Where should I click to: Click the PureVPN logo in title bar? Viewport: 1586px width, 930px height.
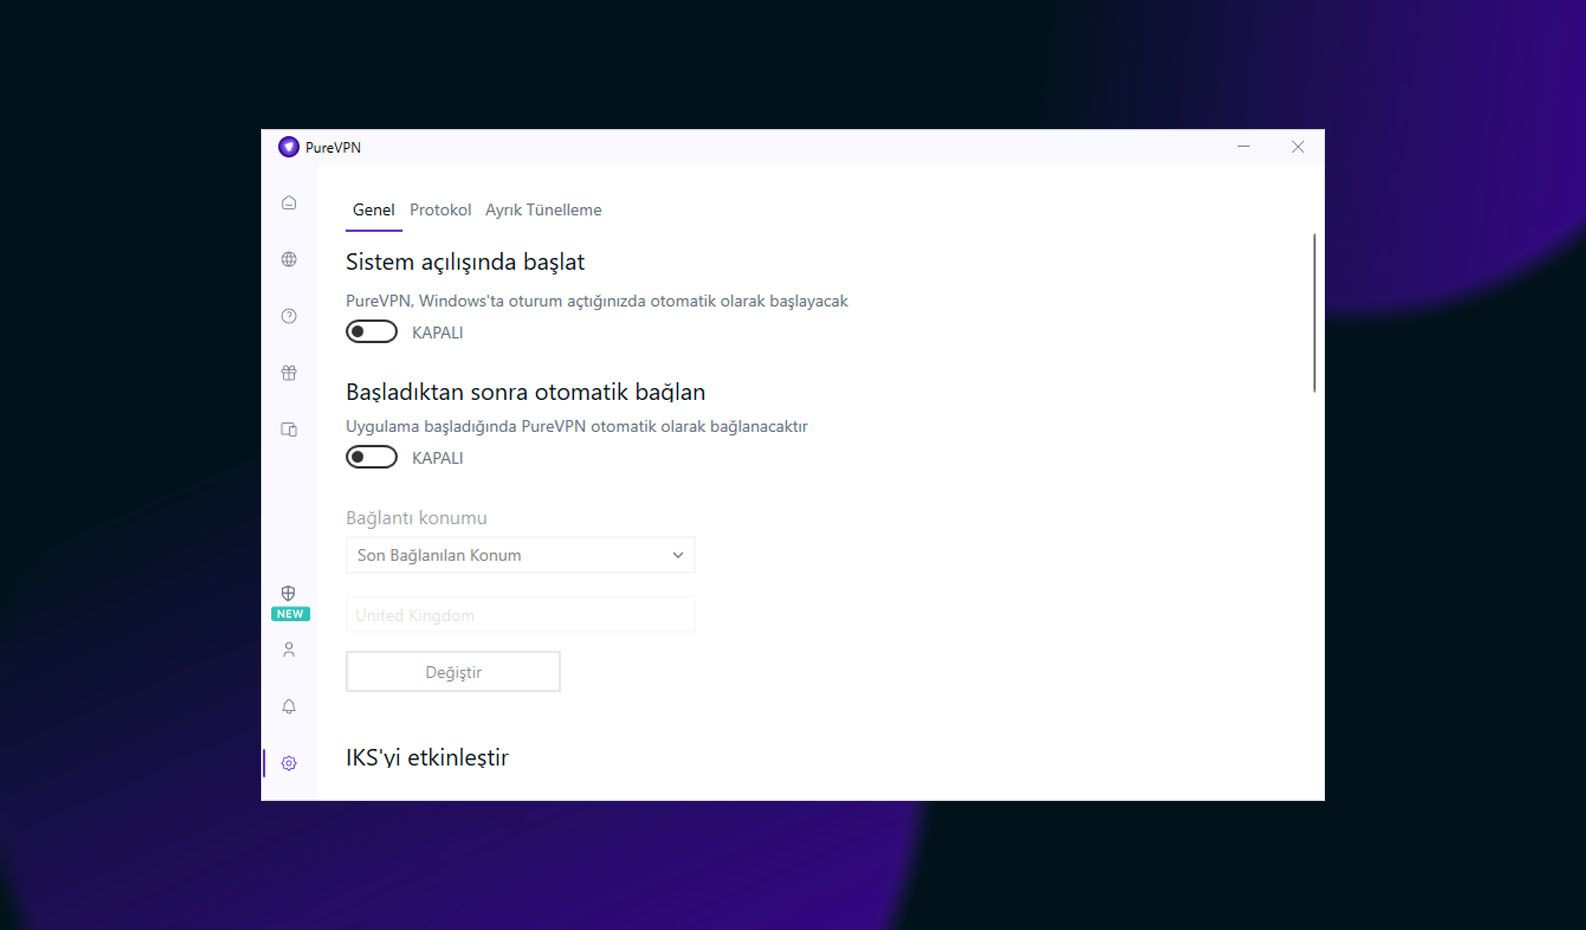pyautogui.click(x=289, y=147)
